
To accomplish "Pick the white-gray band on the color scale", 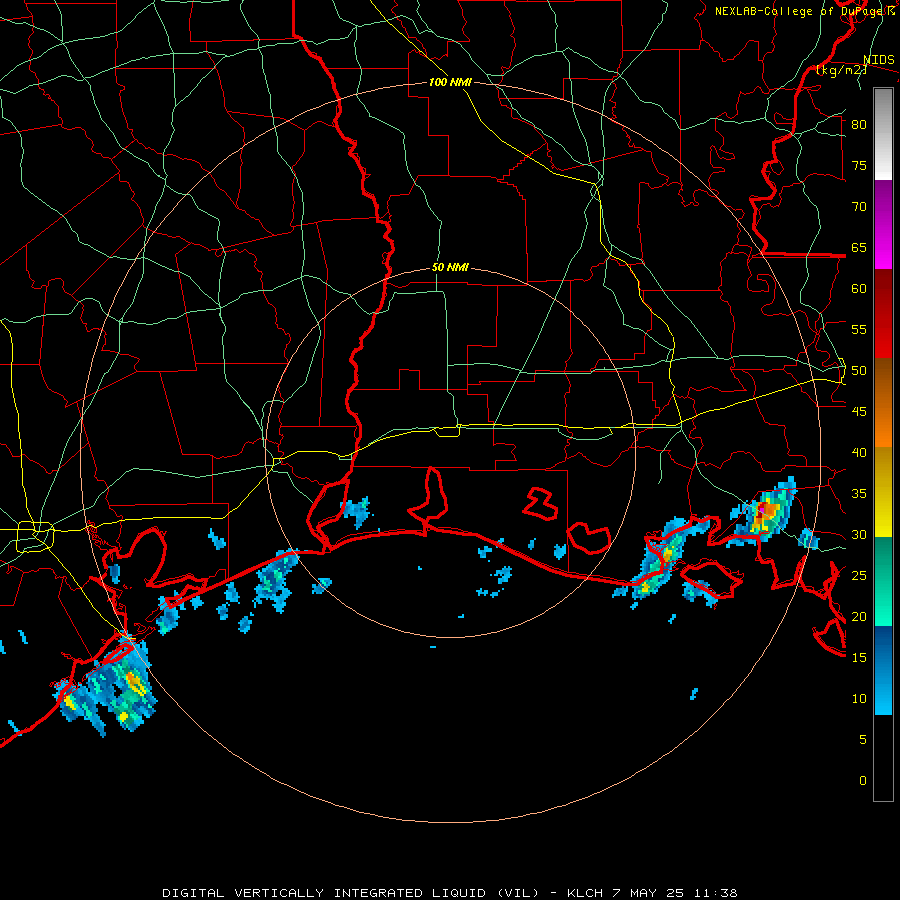I will tap(883, 134).
